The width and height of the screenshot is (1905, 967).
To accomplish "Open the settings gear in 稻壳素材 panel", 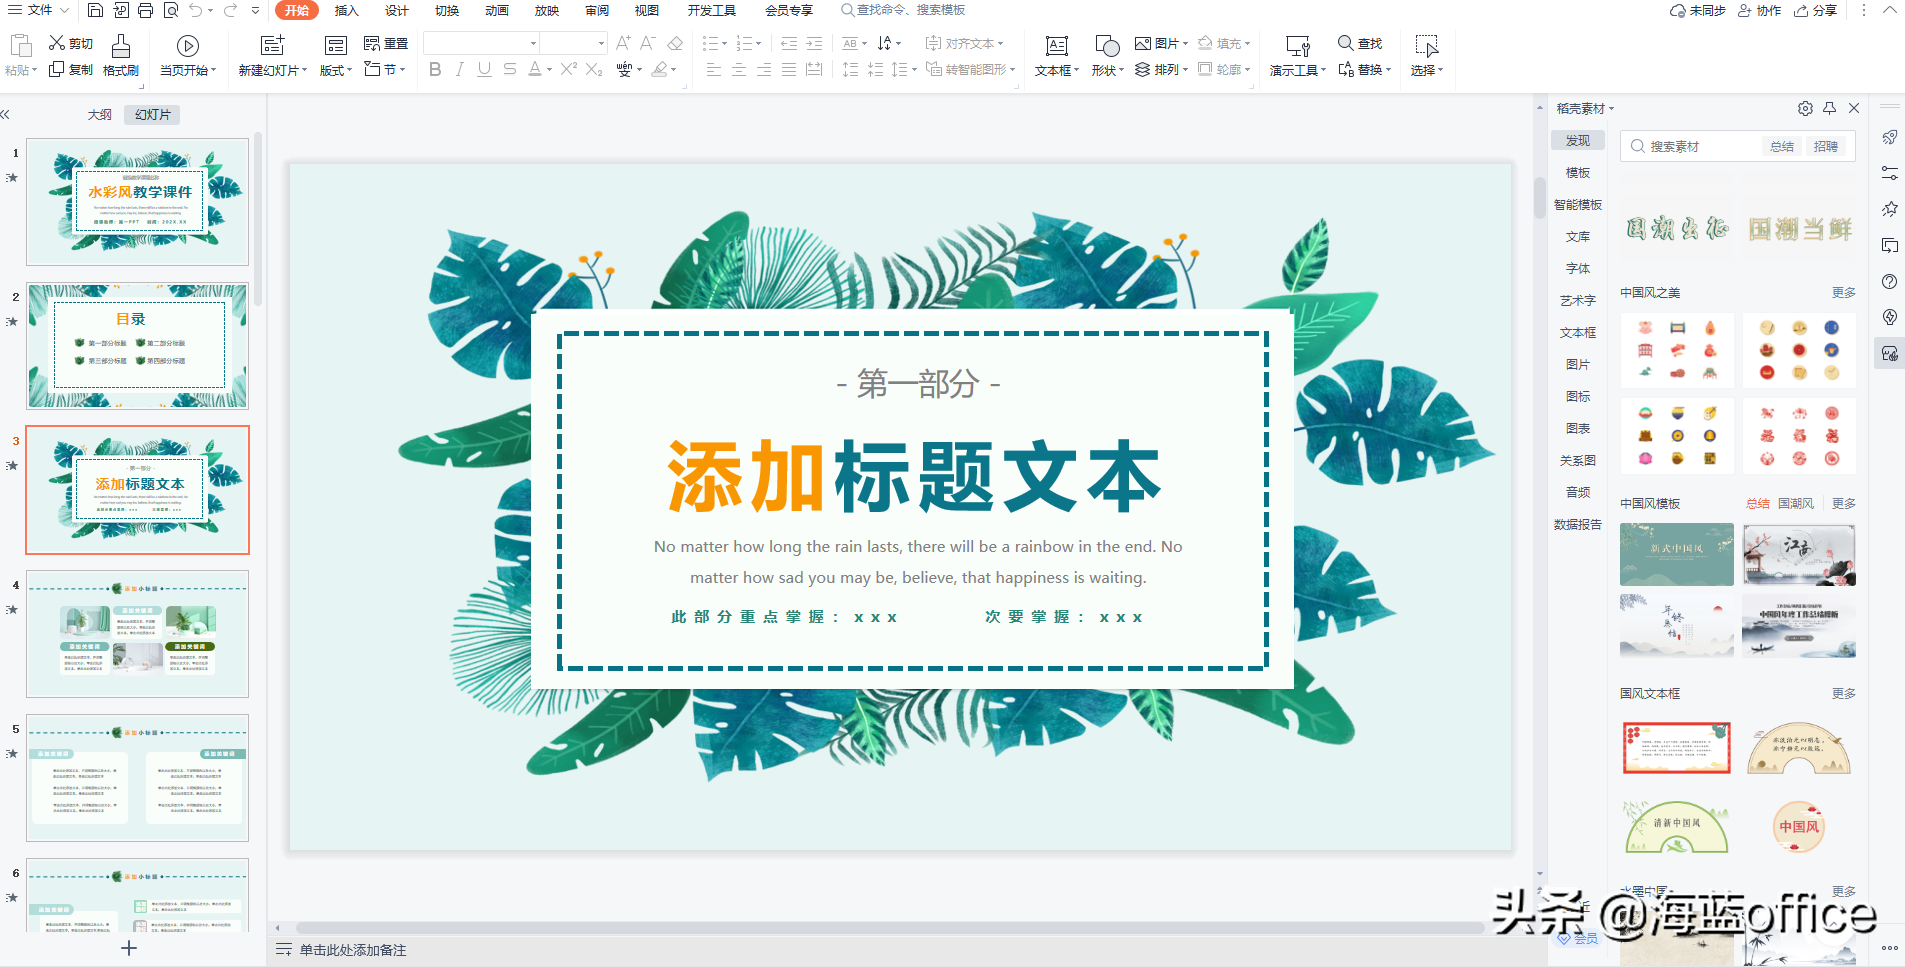I will 1805,108.
